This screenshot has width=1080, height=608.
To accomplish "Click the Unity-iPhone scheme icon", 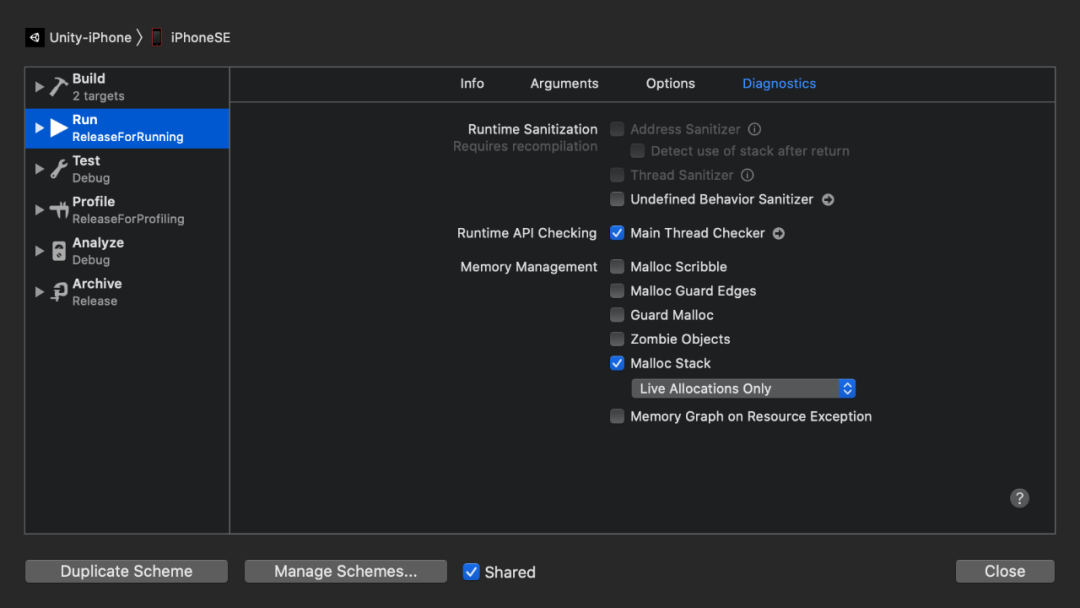I will [x=35, y=38].
